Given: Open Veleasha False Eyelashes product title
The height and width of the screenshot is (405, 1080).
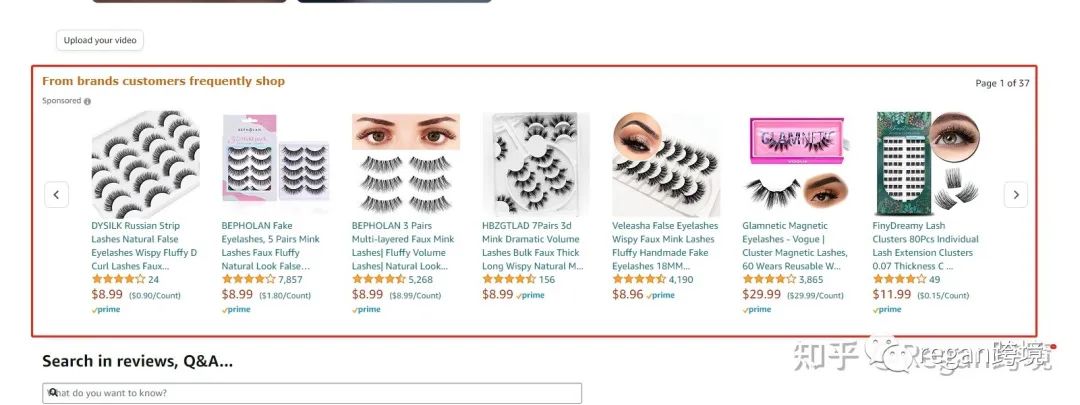Looking at the screenshot, I should (665, 246).
